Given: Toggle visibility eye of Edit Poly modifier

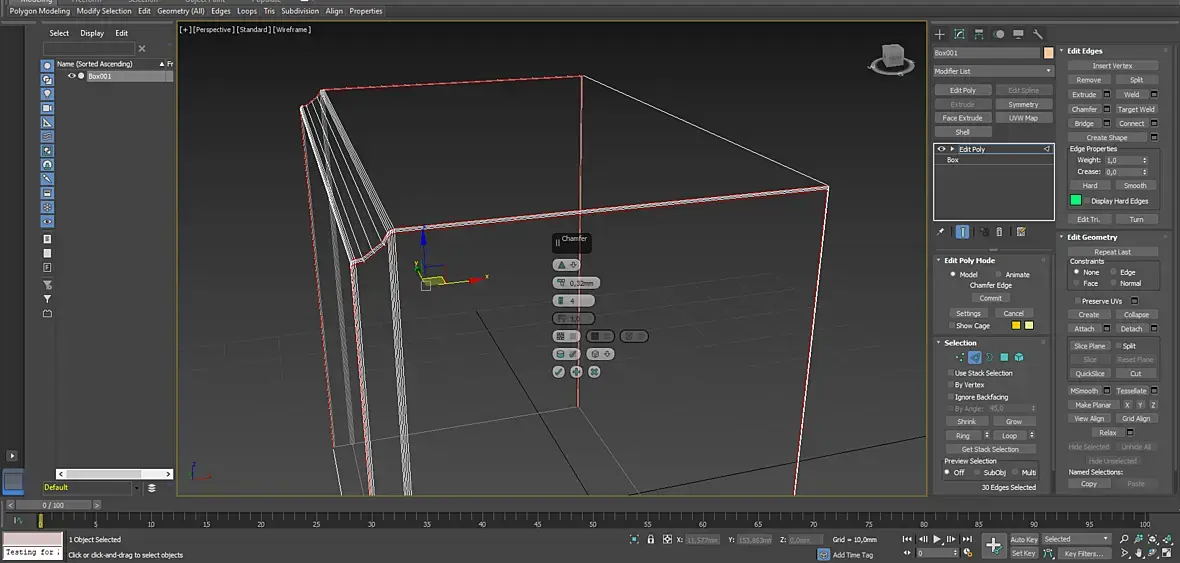Looking at the screenshot, I should [x=941, y=149].
